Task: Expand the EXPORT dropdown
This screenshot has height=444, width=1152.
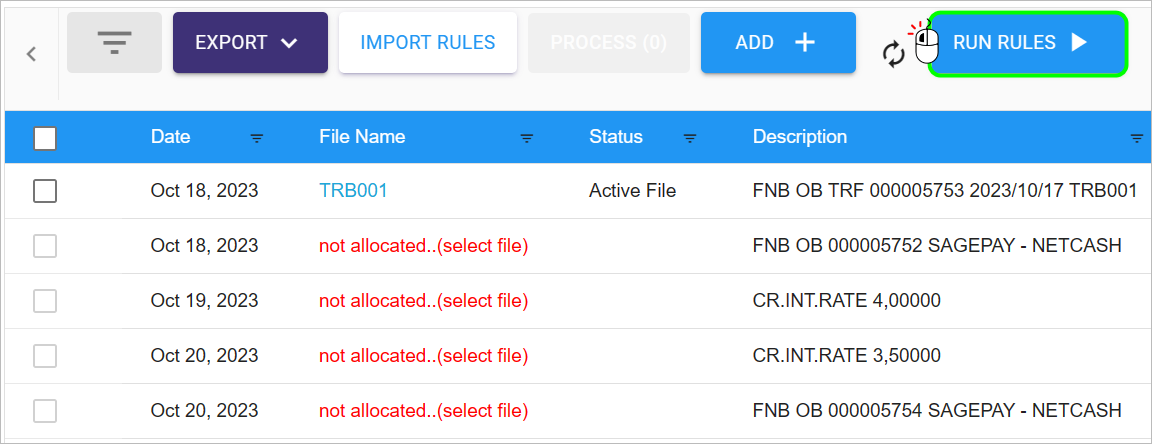Action: (251, 43)
